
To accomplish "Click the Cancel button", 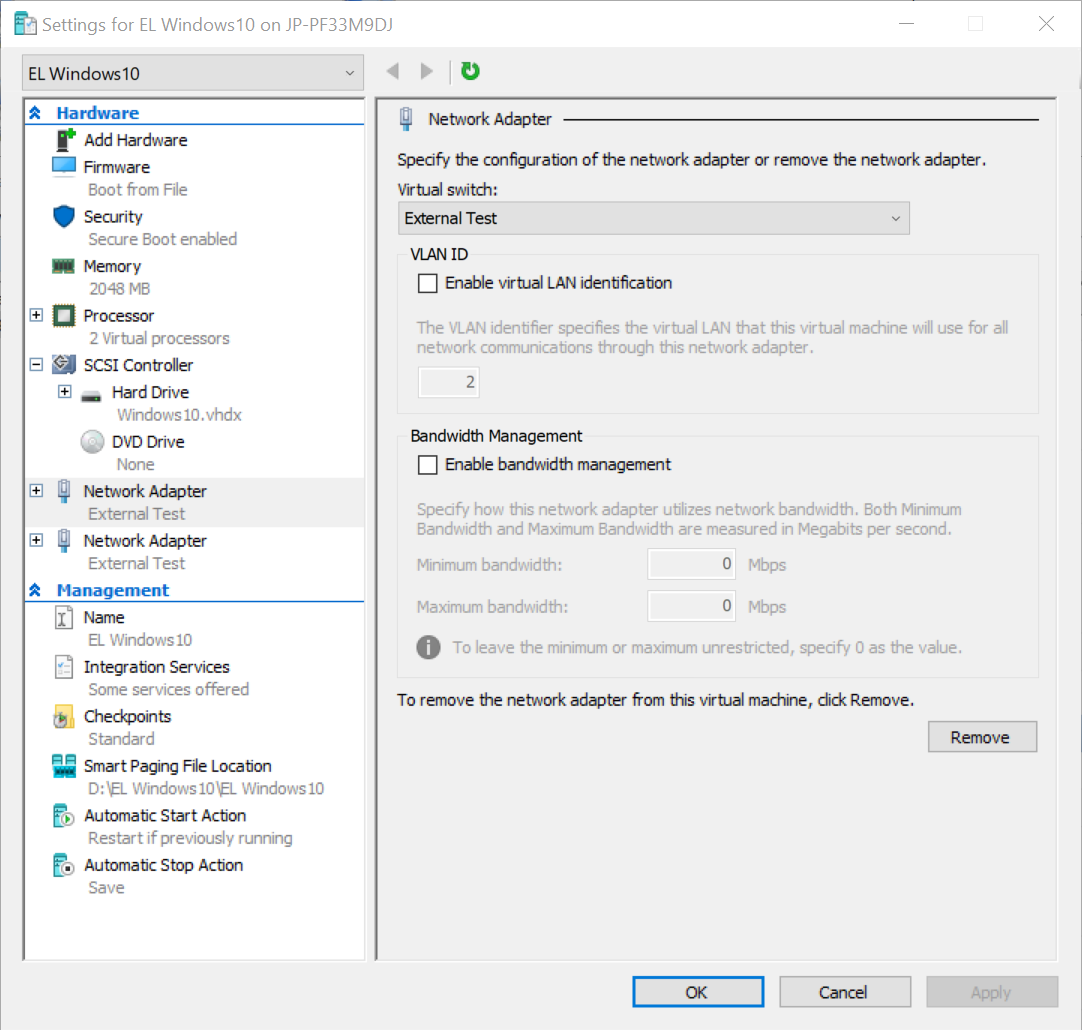I will pos(845,992).
